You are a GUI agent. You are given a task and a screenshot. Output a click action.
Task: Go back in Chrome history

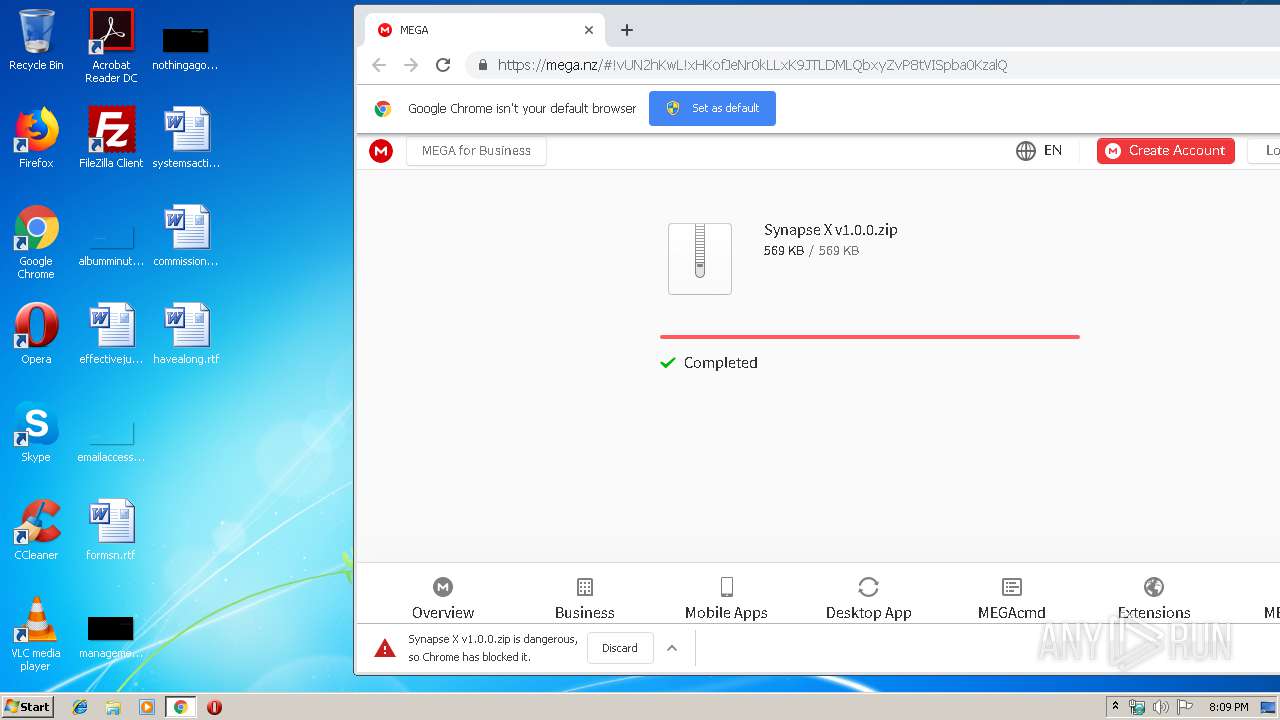(379, 65)
